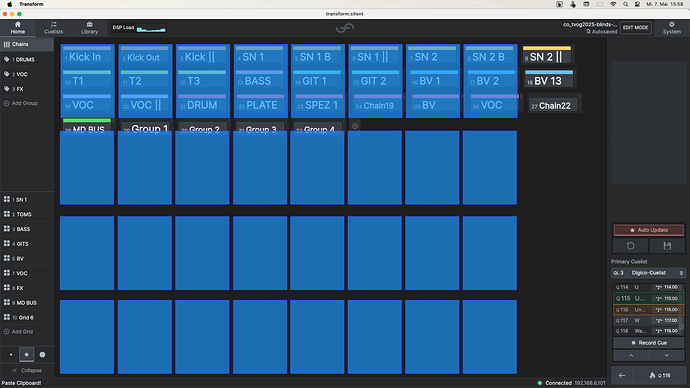Click the revert arrow icon below Auto Update
Viewport: 690px width, 388px height.
(630, 246)
